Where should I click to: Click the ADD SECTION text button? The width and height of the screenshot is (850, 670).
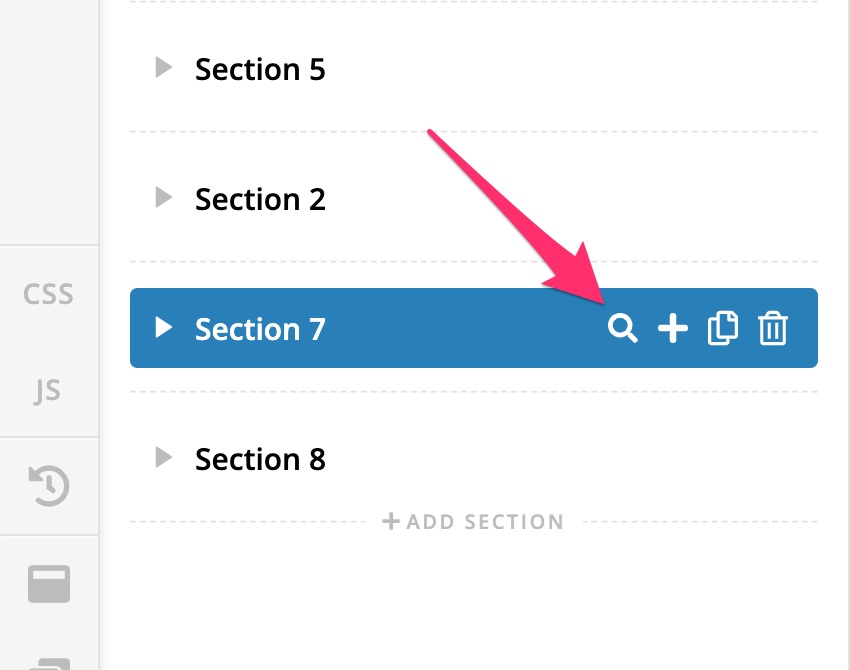coord(485,522)
